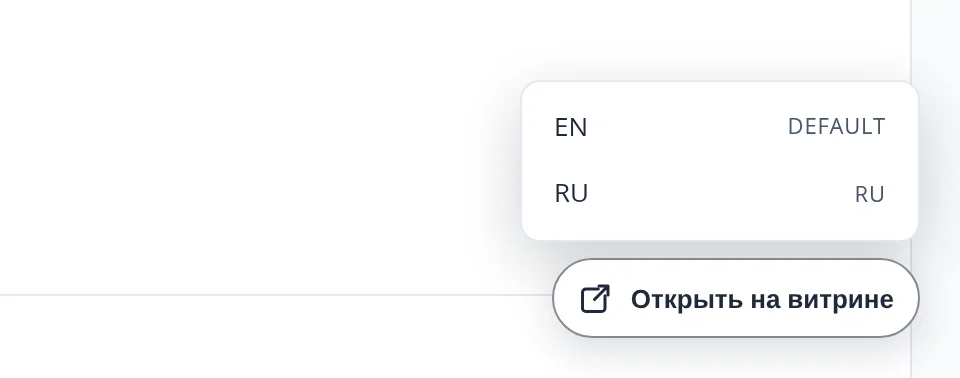Click the Открыть на витрине button
The width and height of the screenshot is (960, 378).
(735, 298)
